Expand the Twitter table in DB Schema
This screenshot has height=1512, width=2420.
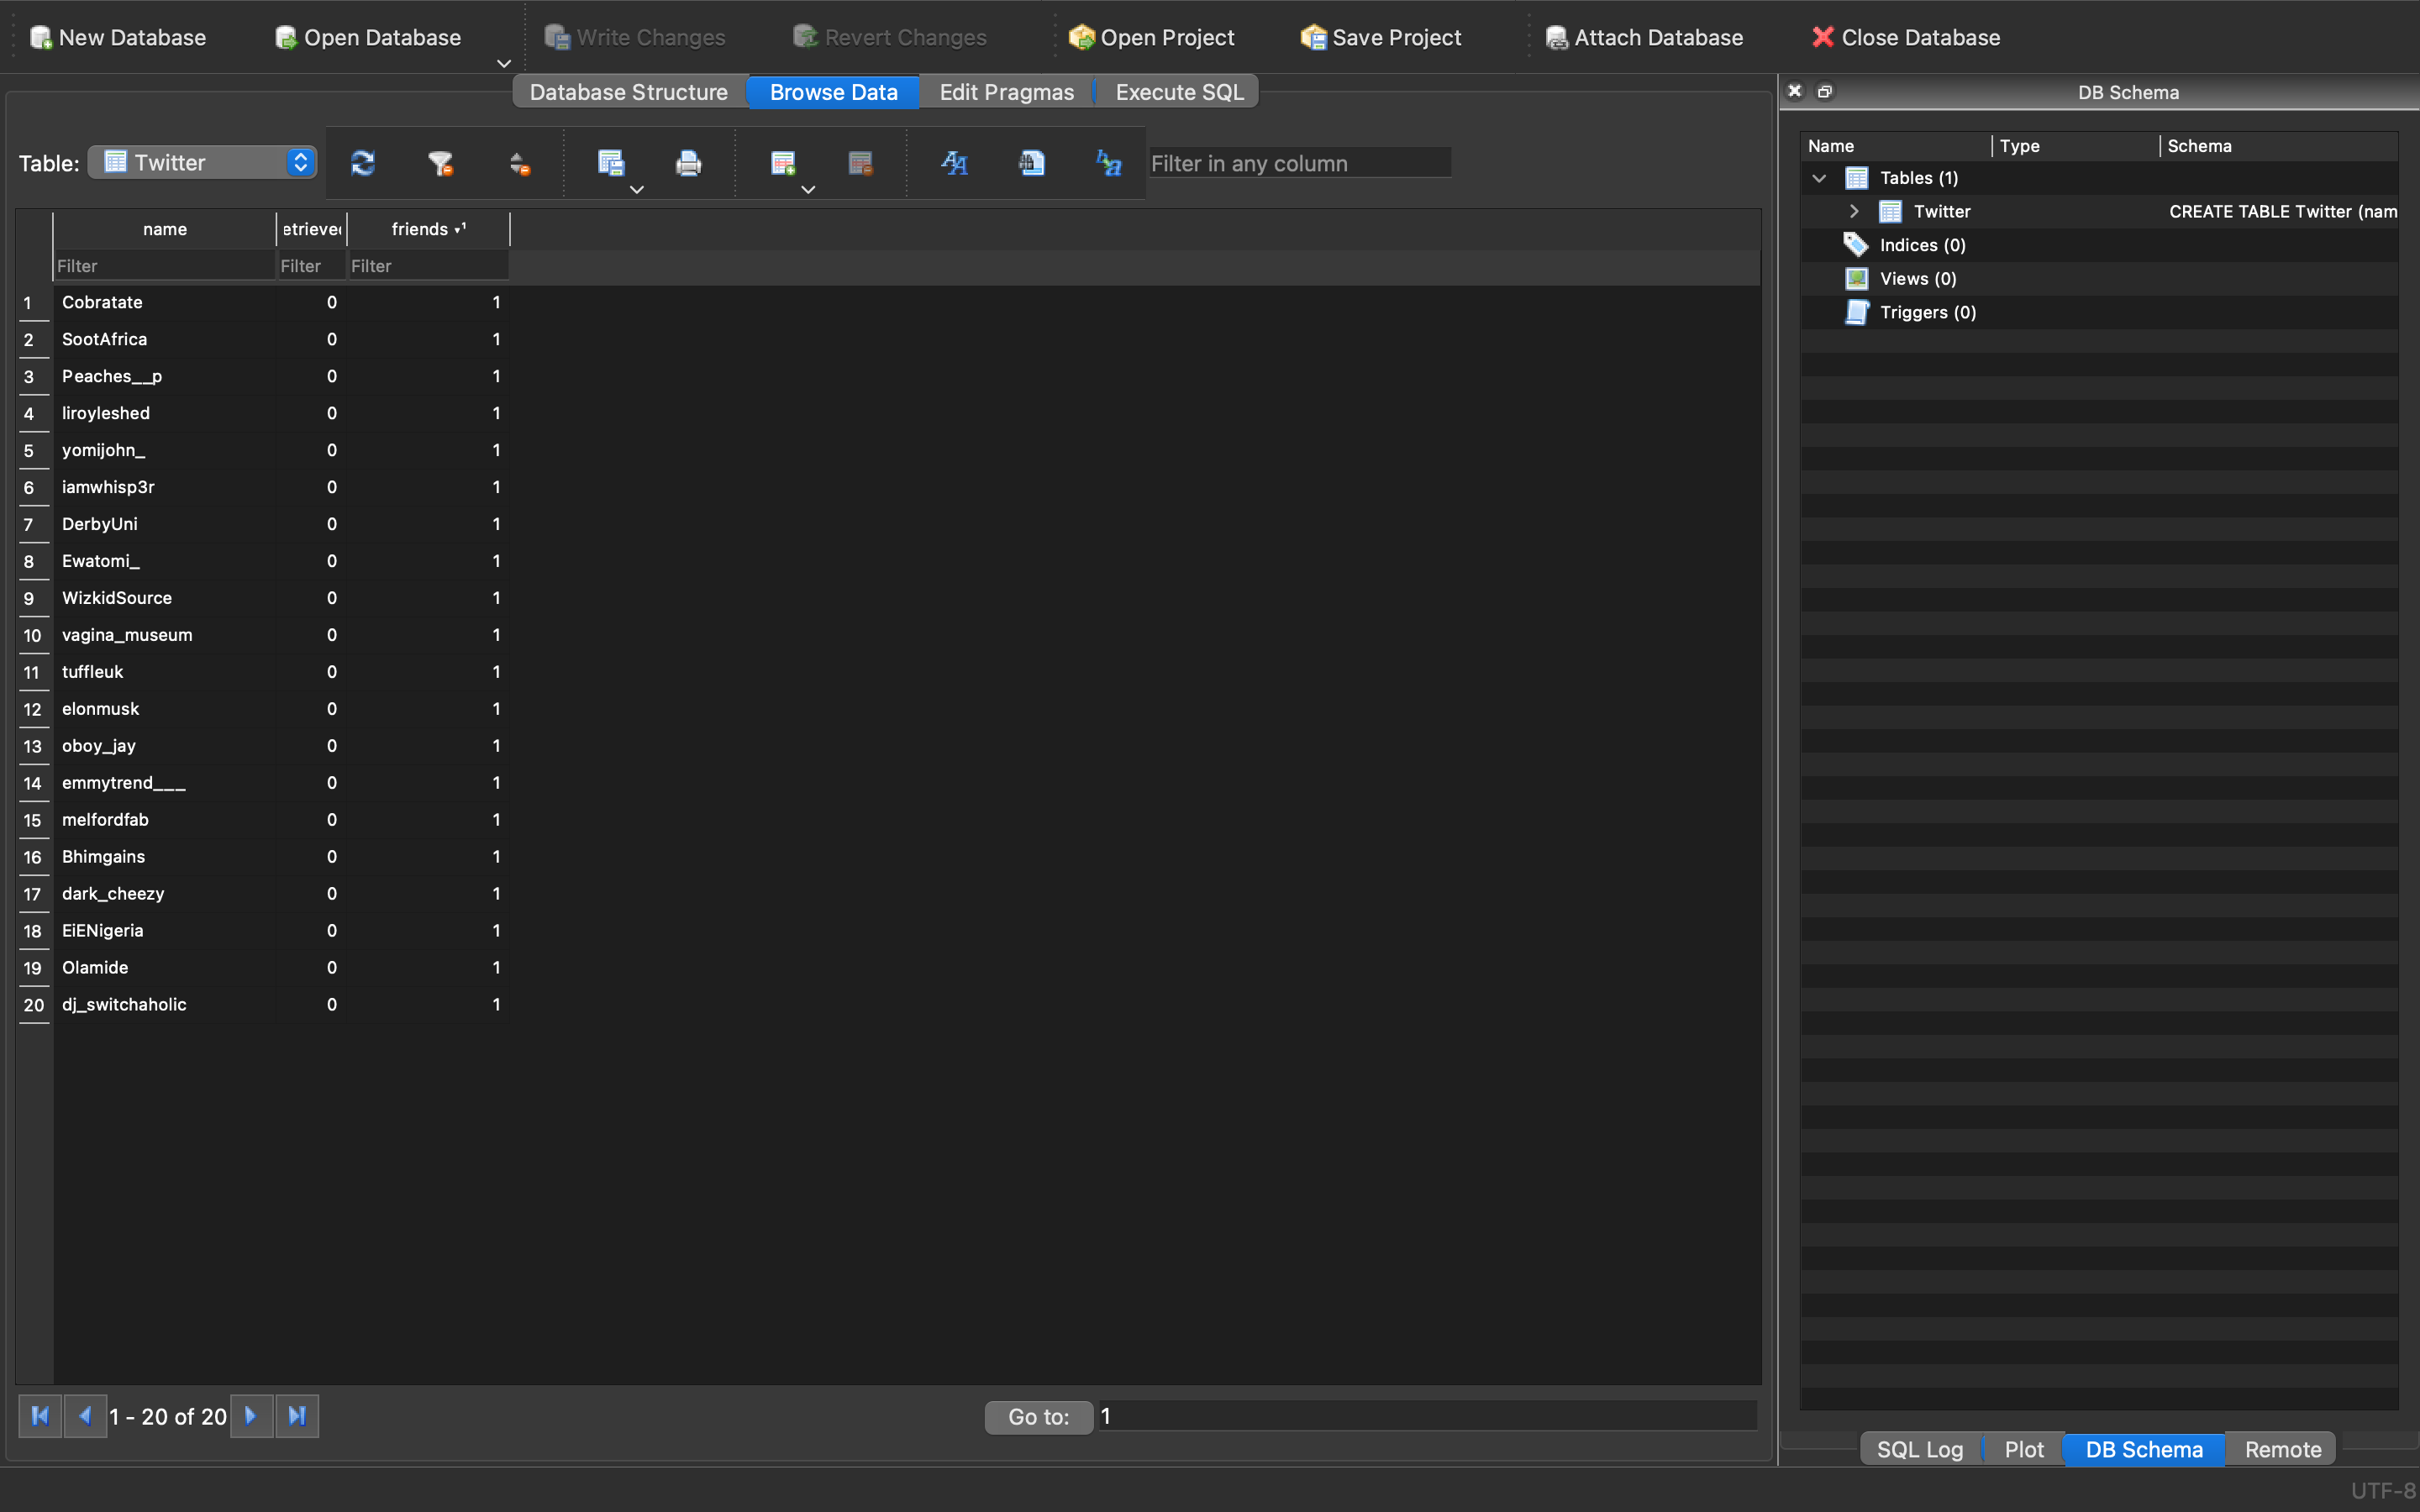[1853, 211]
